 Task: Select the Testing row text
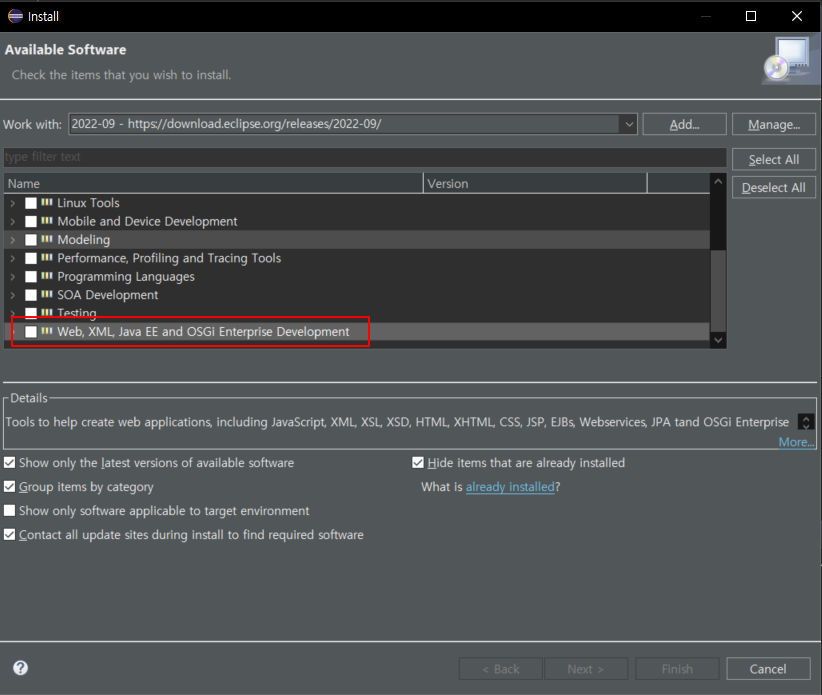pyautogui.click(x=77, y=313)
